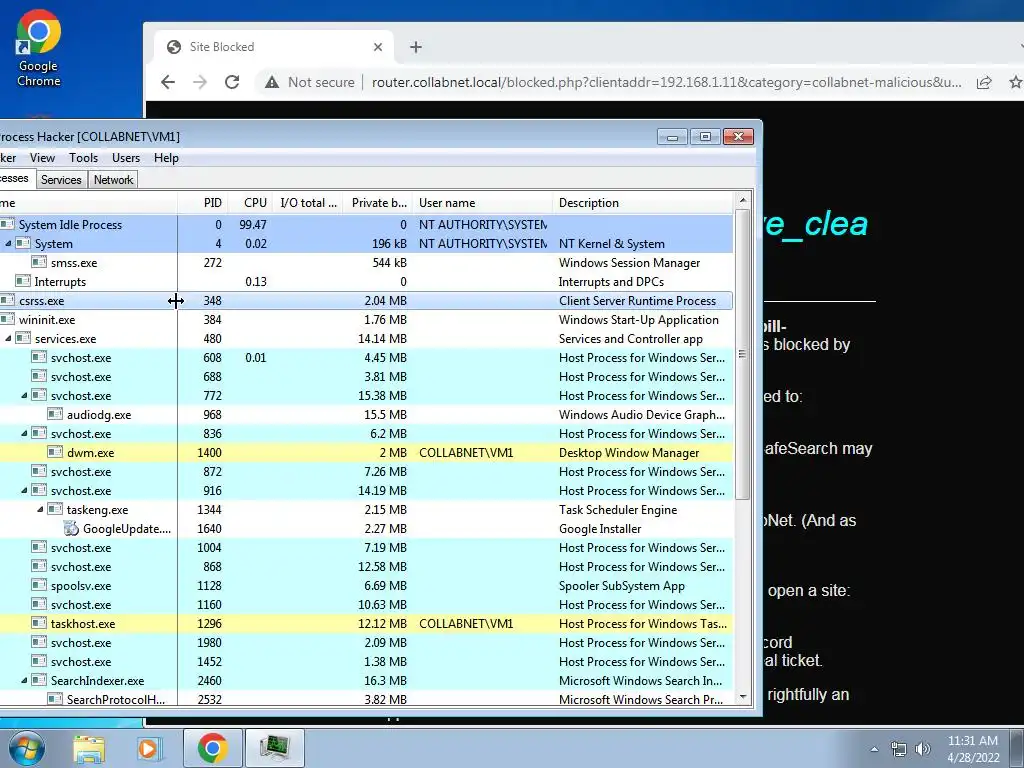This screenshot has height=768, width=1024.
Task: Collapse the taskeng.exe tree node
Action: coord(40,509)
